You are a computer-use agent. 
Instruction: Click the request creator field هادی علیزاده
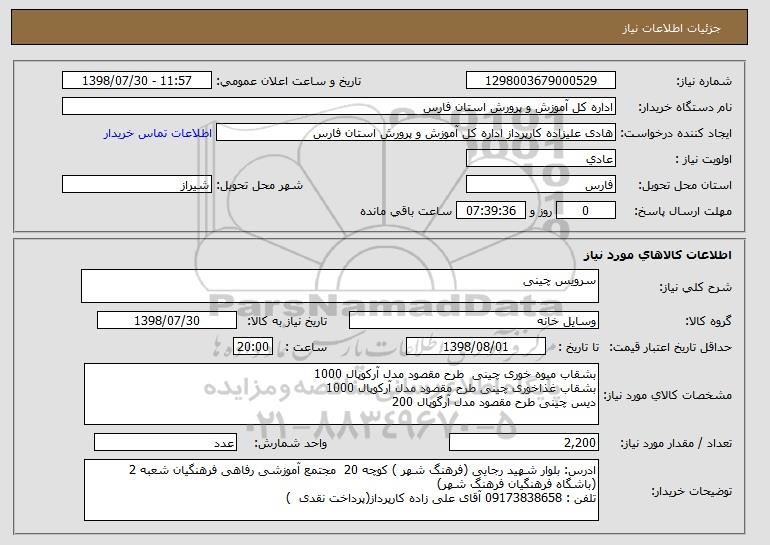coord(416,133)
